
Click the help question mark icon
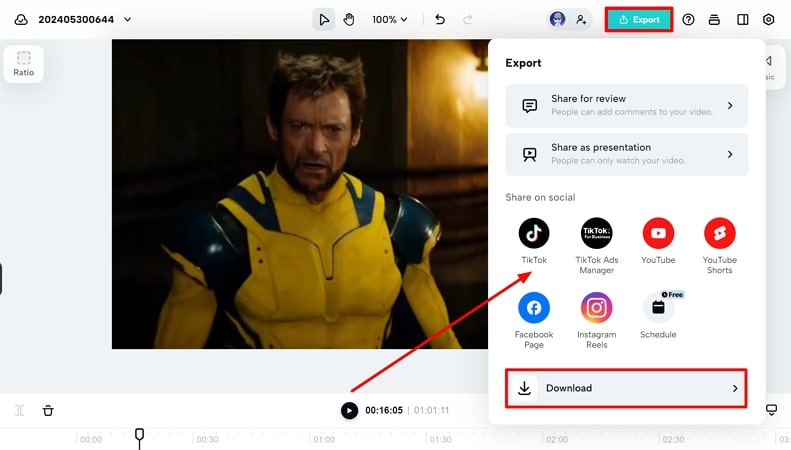688,19
